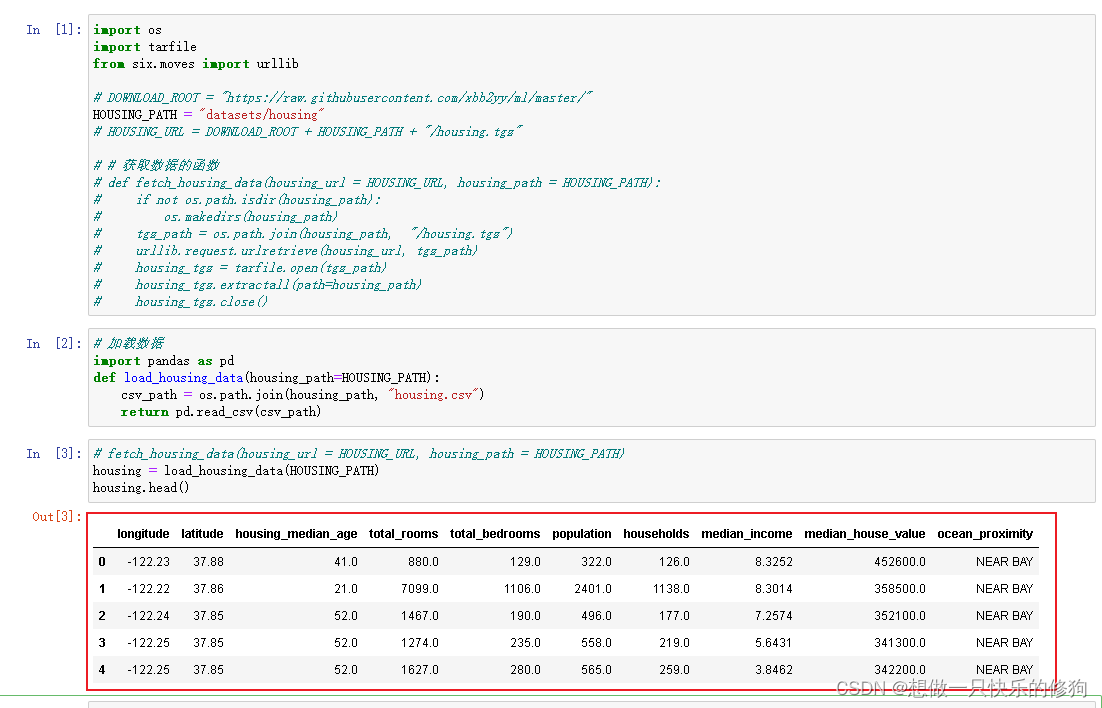Click total_bedrooms value 129.0

click(526, 562)
